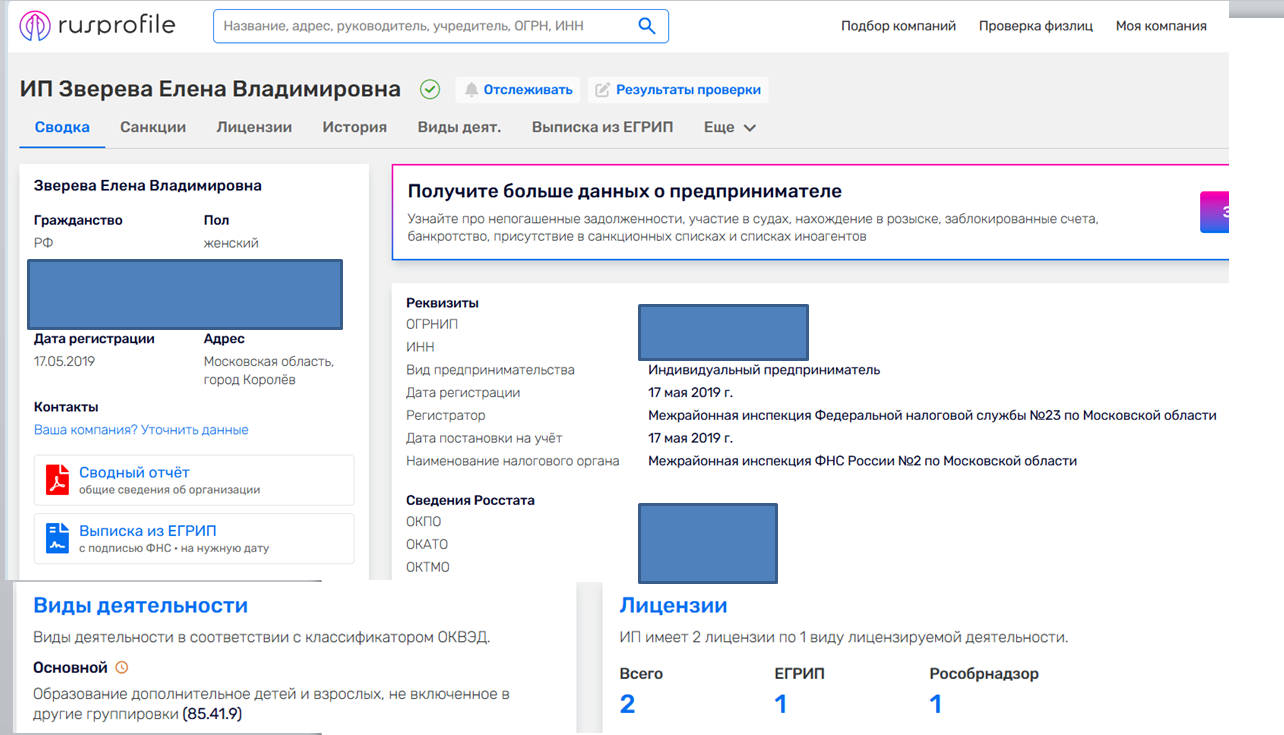
Task: Click the Гражданство value РФ
Action: click(x=43, y=243)
